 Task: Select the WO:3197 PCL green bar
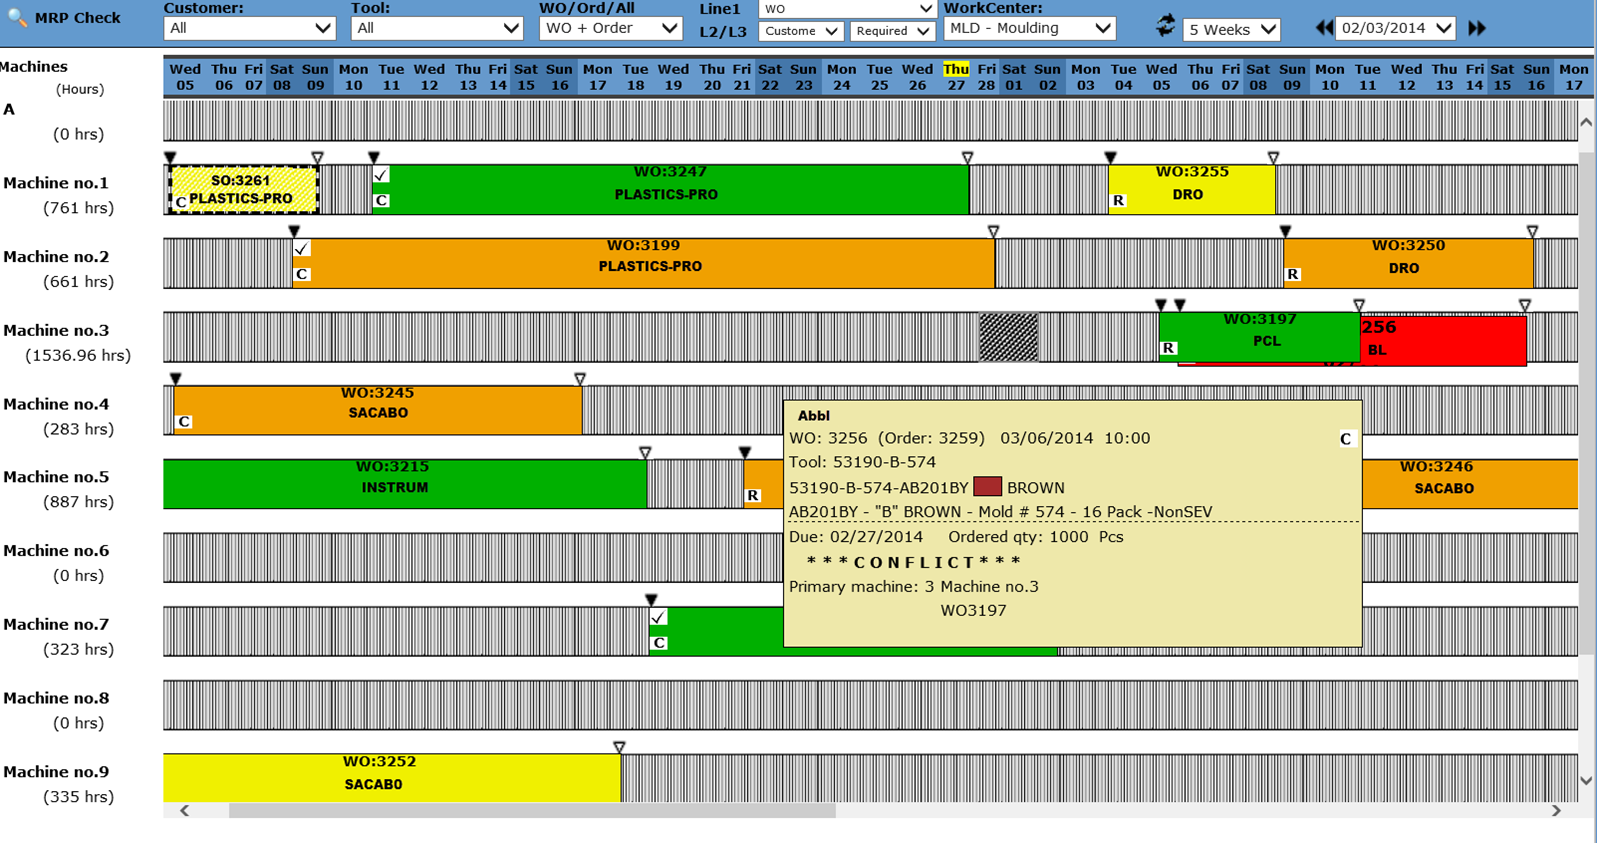point(1259,336)
